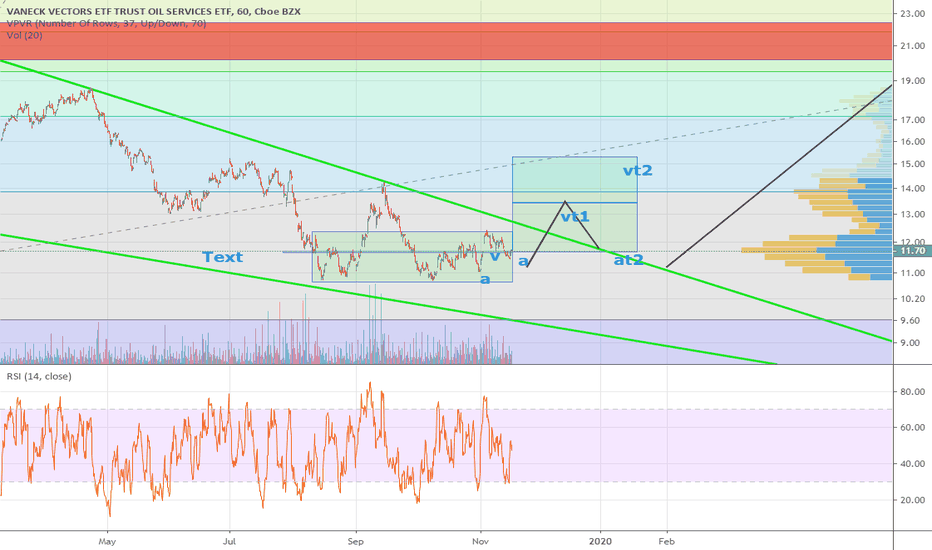Click the 'Jul' time axis label
Screen dimensions: 932x550
229,541
